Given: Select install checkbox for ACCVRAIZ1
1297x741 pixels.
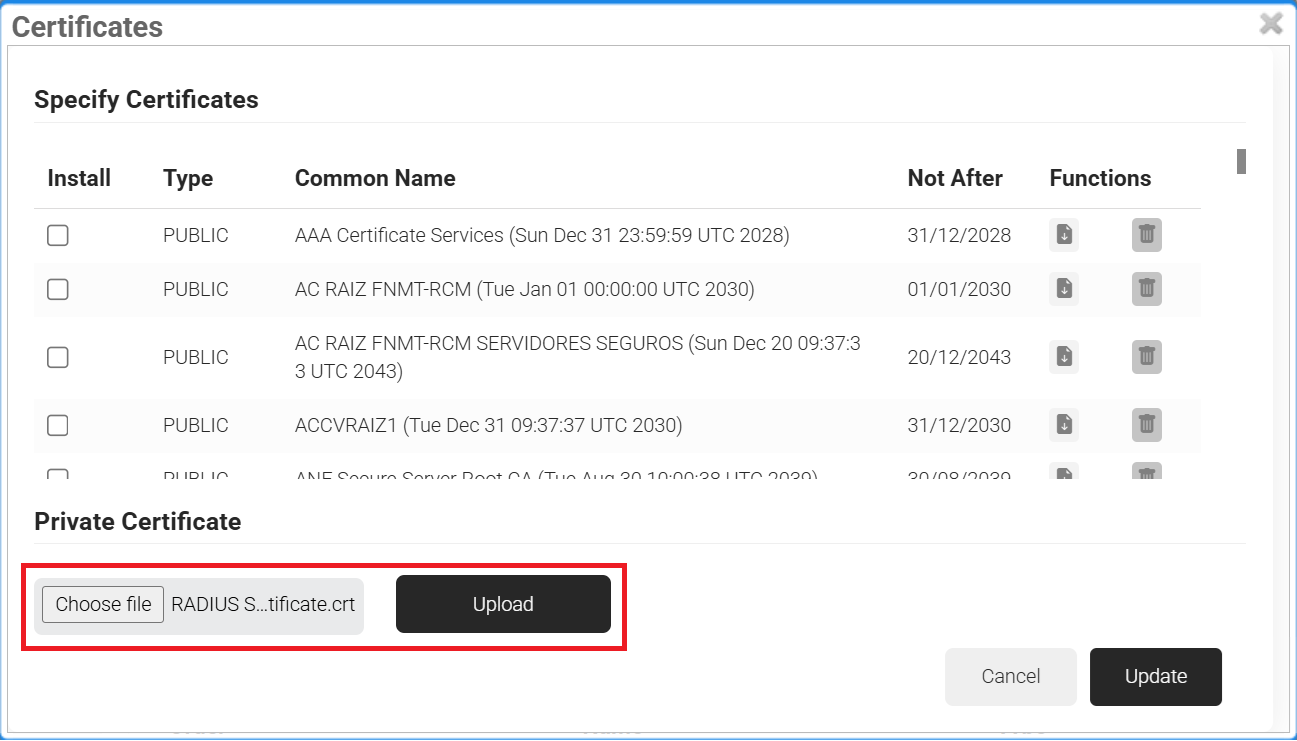Looking at the screenshot, I should (58, 425).
